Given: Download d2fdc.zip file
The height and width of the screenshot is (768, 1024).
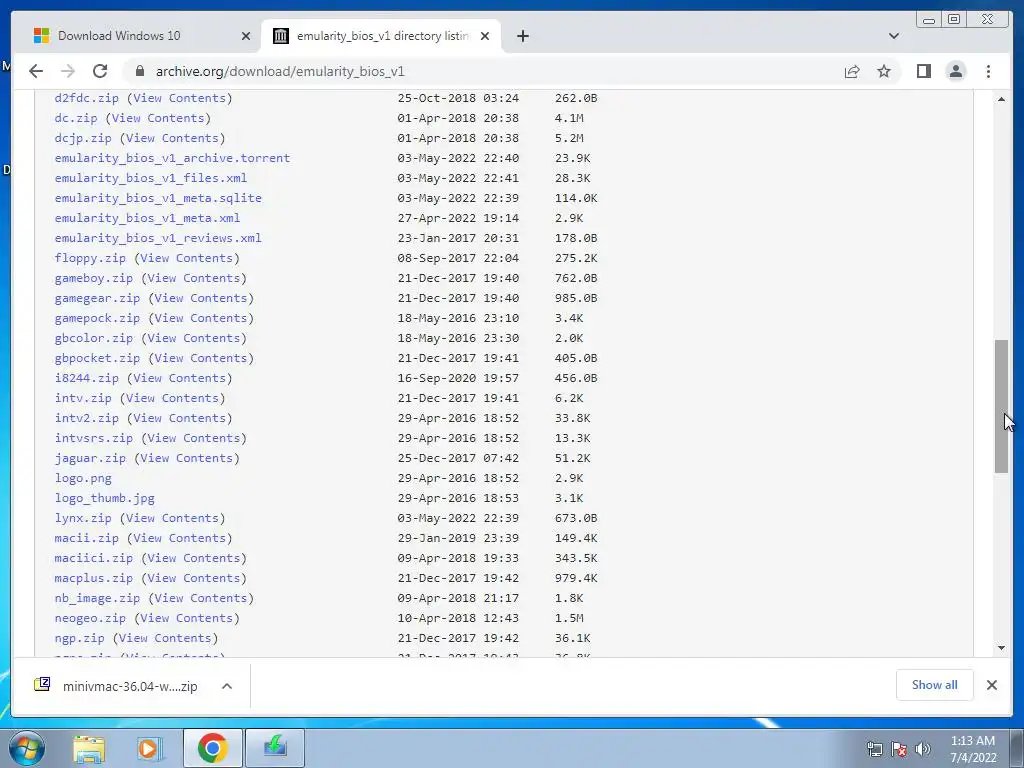Looking at the screenshot, I should (87, 98).
